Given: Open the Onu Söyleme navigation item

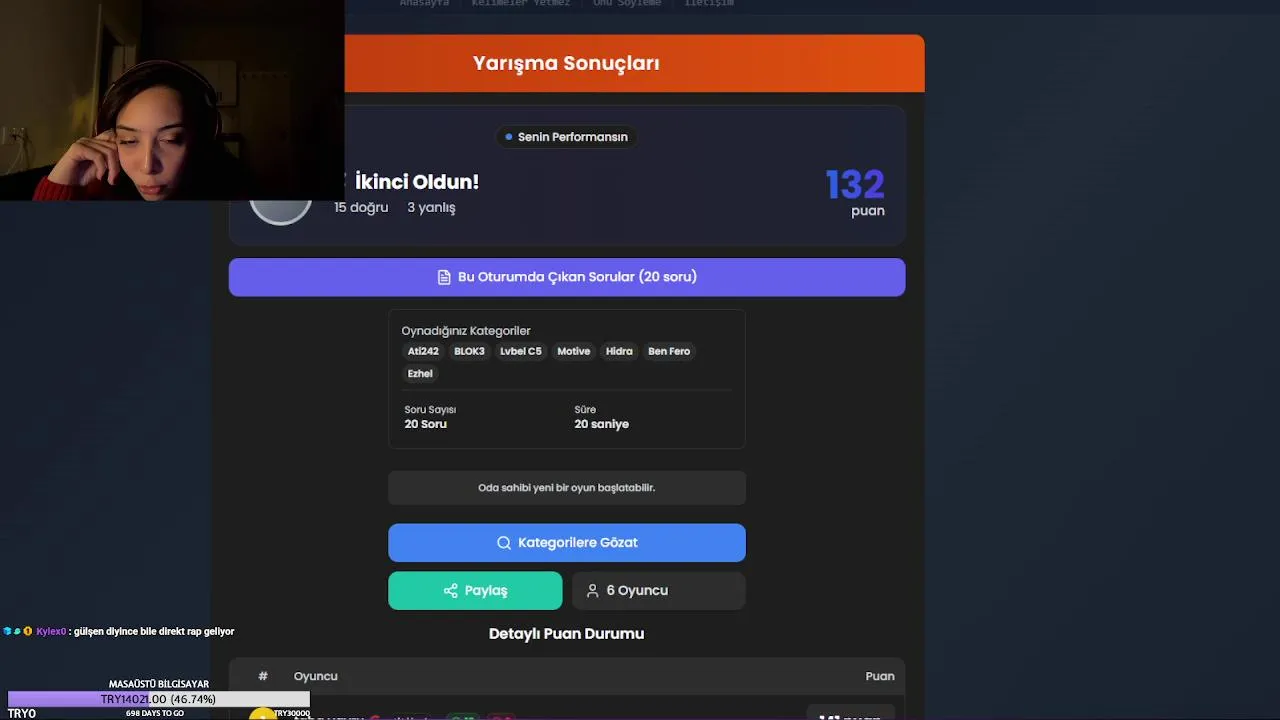Looking at the screenshot, I should pos(627,3).
